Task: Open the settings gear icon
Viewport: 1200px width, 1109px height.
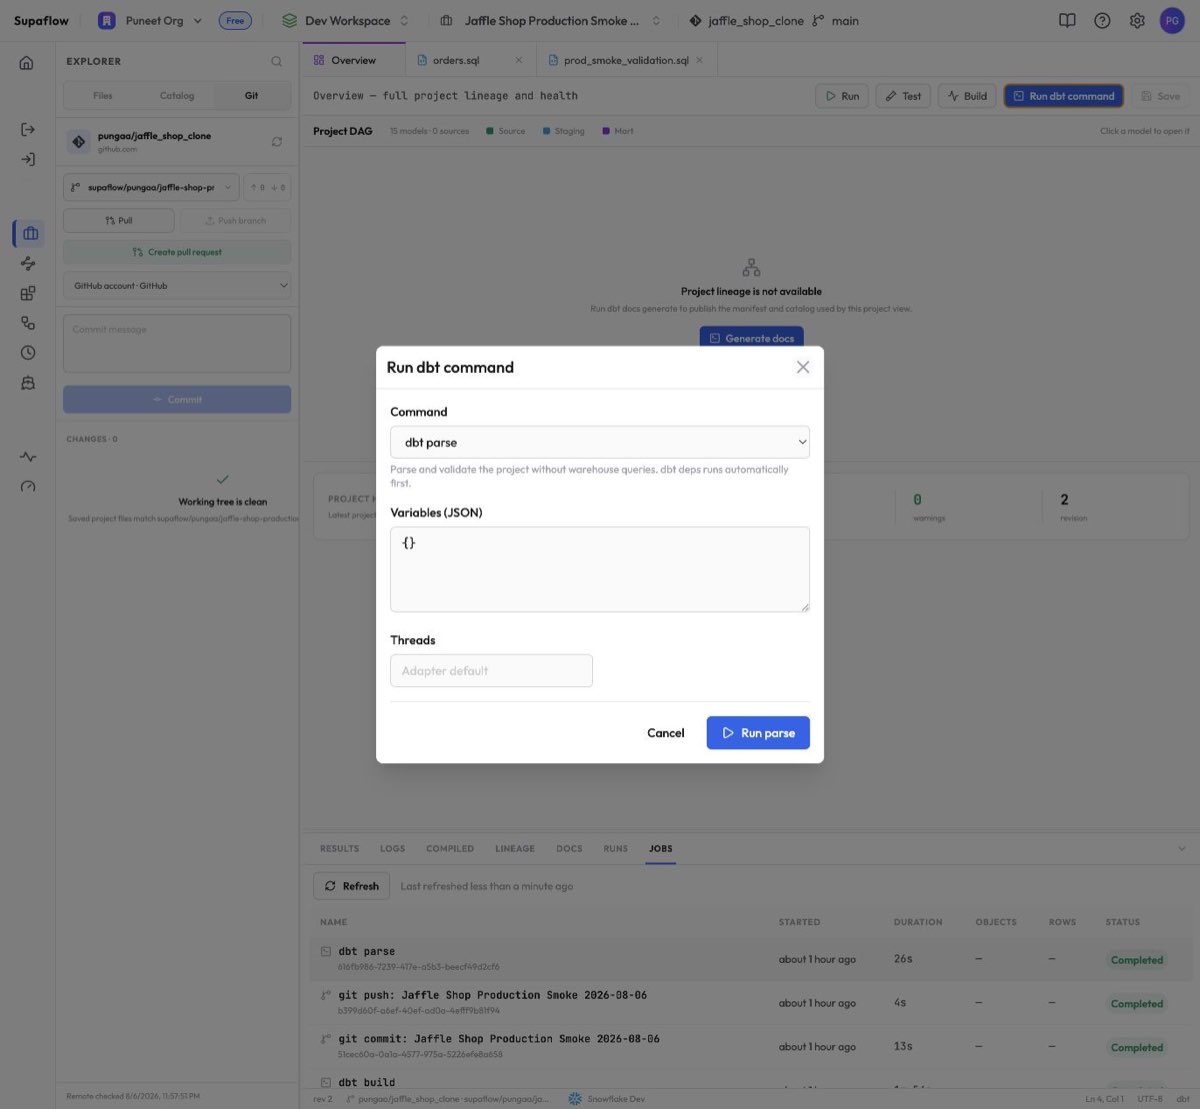Action: tap(1137, 20)
